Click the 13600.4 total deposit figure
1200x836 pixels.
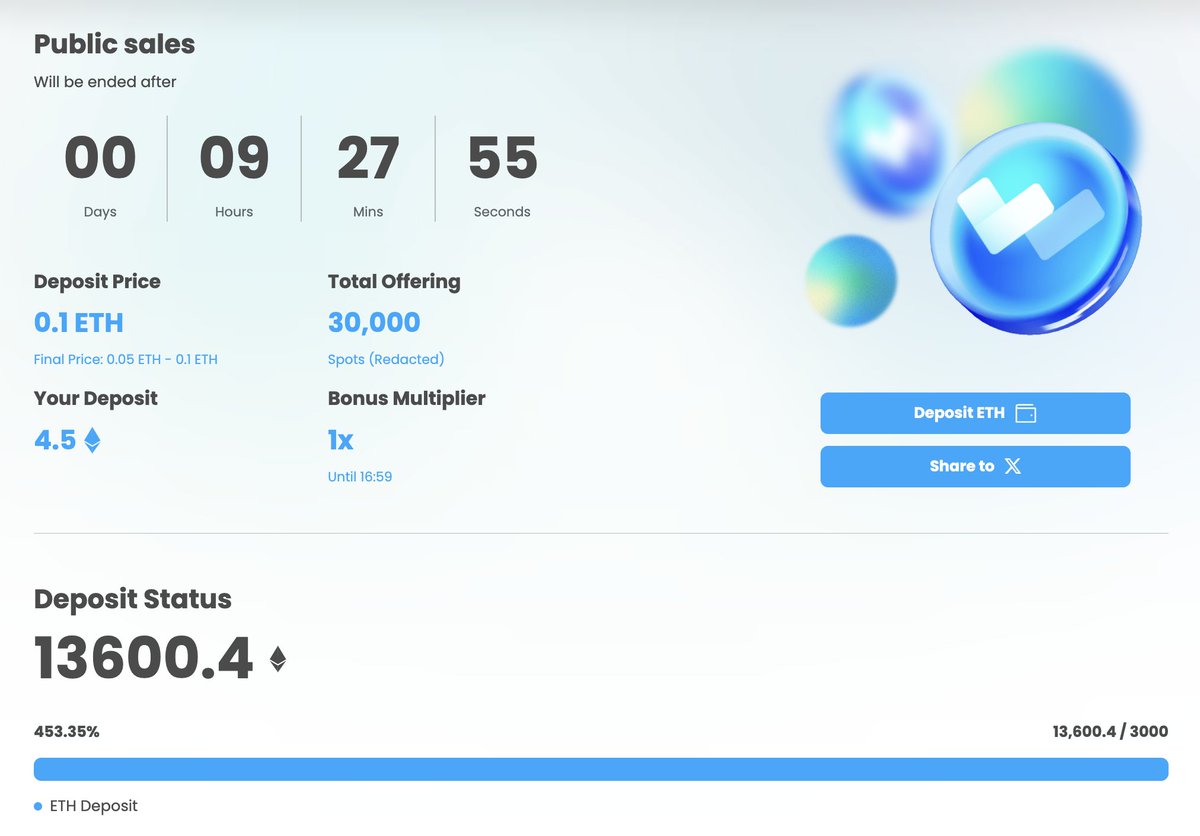[x=144, y=658]
